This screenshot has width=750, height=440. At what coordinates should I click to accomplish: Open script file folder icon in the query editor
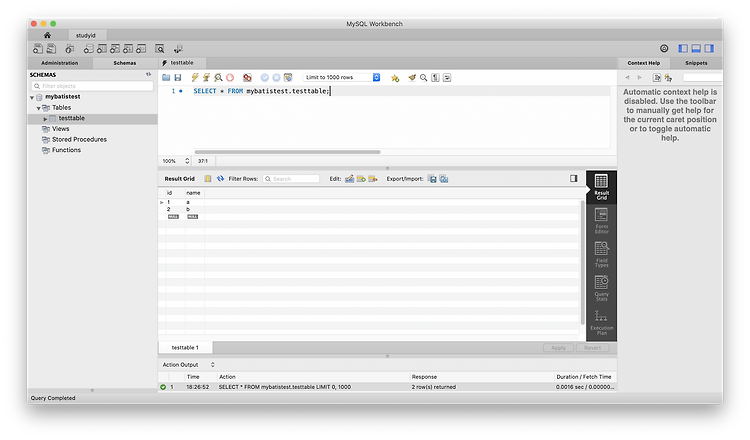(x=166, y=77)
